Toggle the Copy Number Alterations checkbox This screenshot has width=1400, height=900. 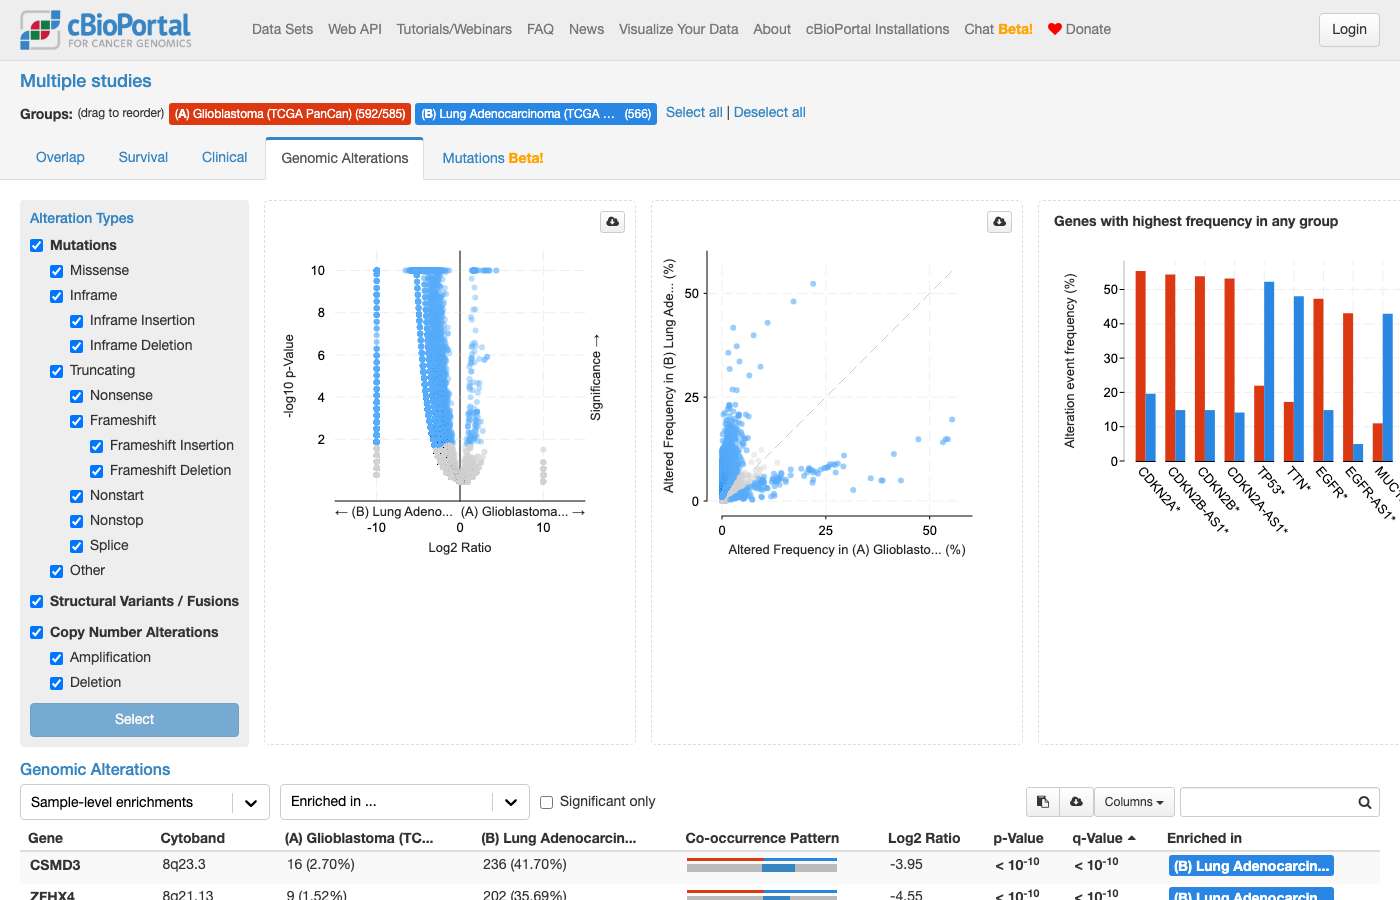(x=37, y=632)
